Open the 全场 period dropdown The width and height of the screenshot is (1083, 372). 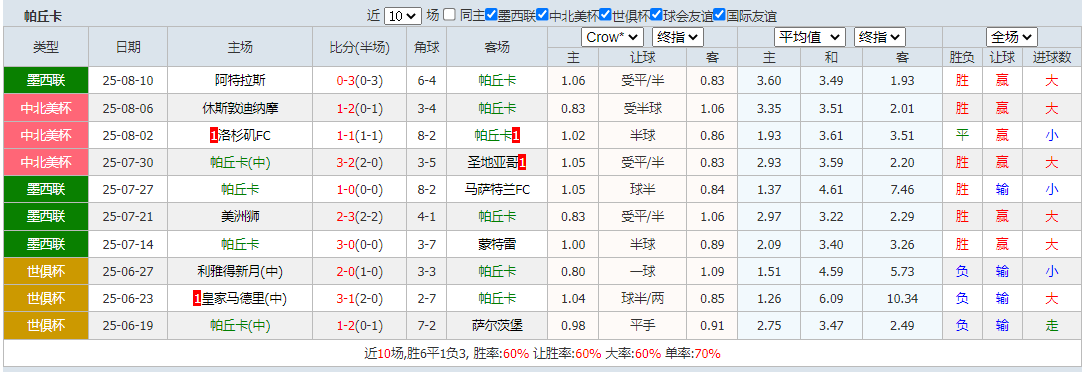point(1012,37)
